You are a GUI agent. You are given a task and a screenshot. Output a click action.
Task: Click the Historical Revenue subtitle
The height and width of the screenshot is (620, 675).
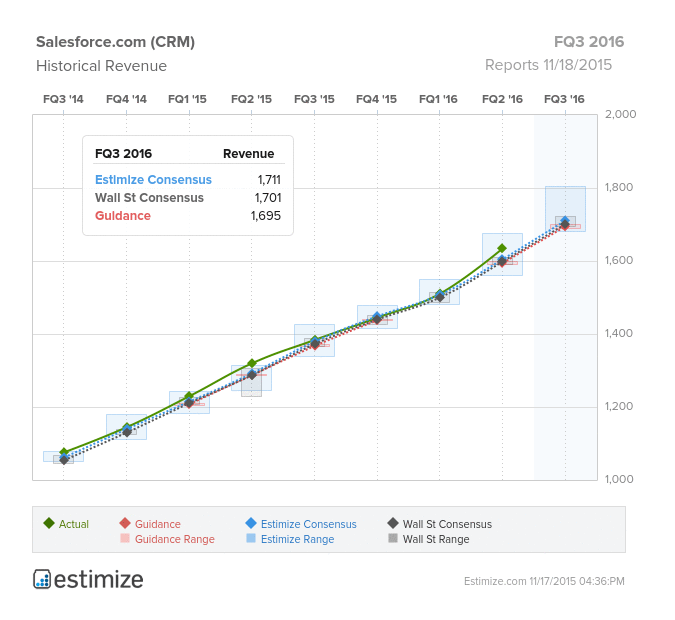(101, 66)
